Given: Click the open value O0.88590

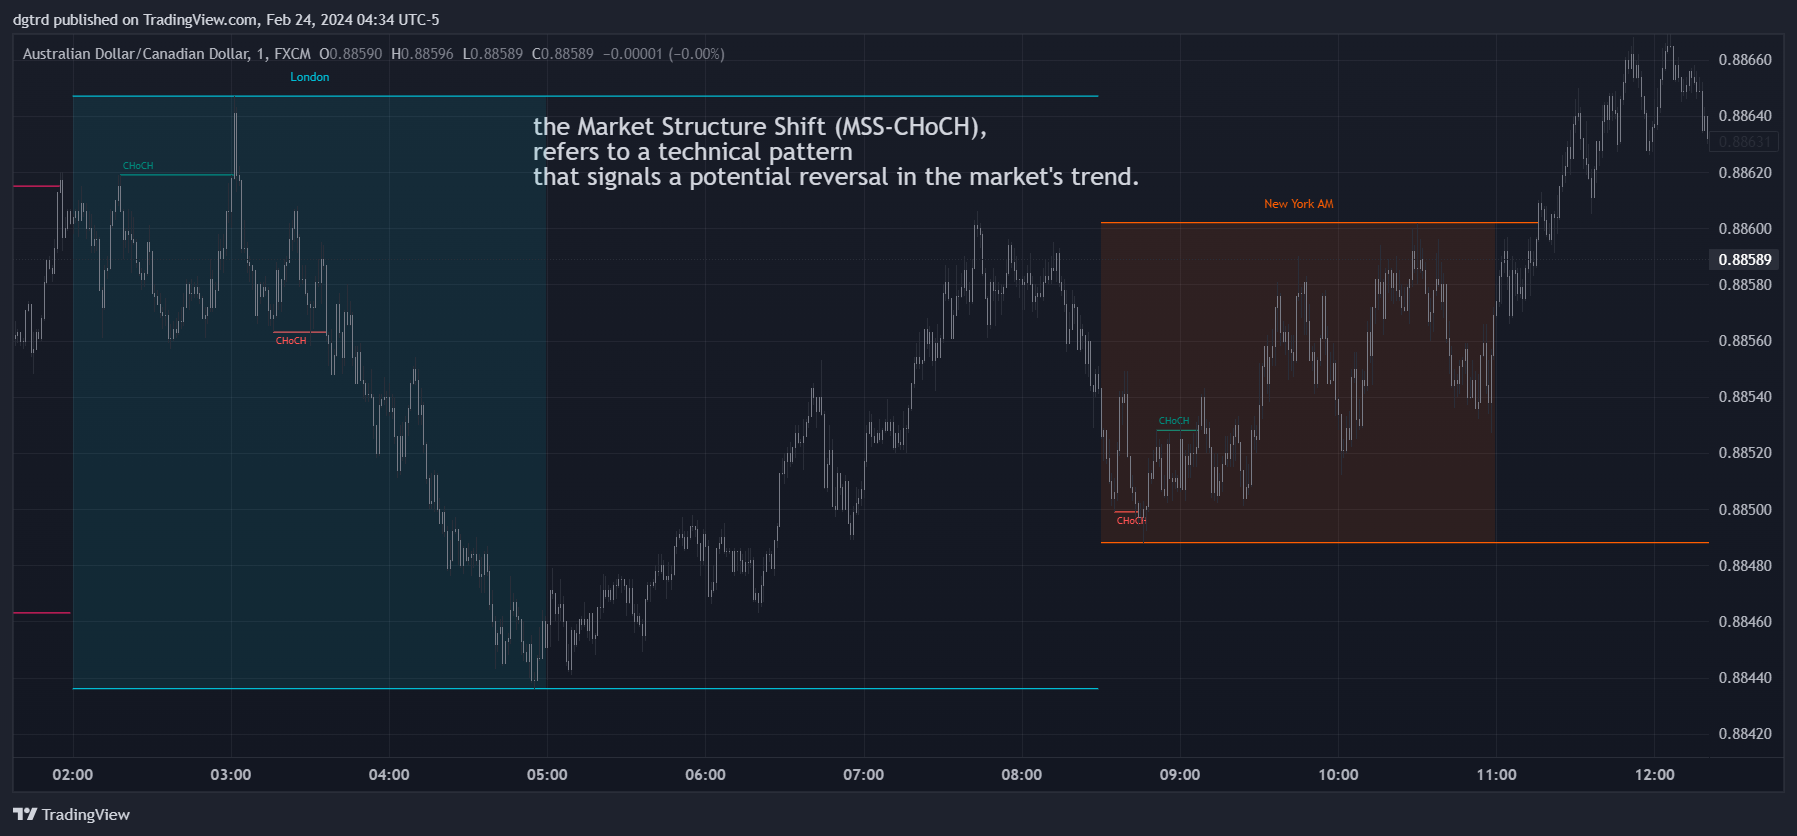Looking at the screenshot, I should [x=351, y=54].
